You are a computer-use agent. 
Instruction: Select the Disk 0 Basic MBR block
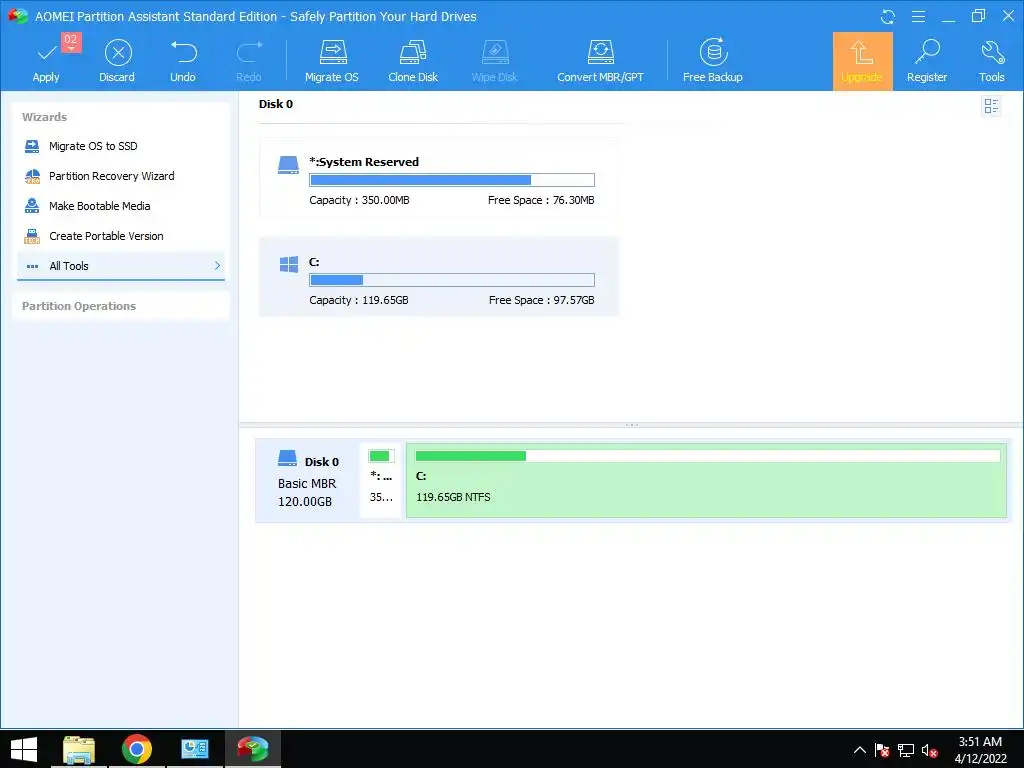coord(308,481)
